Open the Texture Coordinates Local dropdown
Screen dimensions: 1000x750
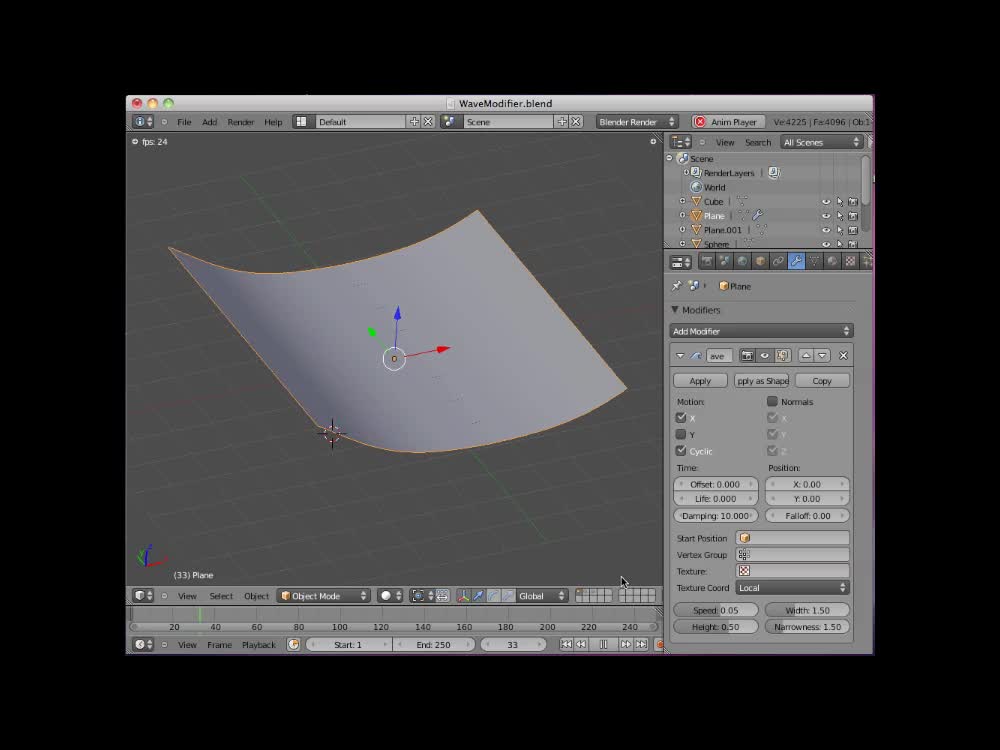tap(792, 588)
